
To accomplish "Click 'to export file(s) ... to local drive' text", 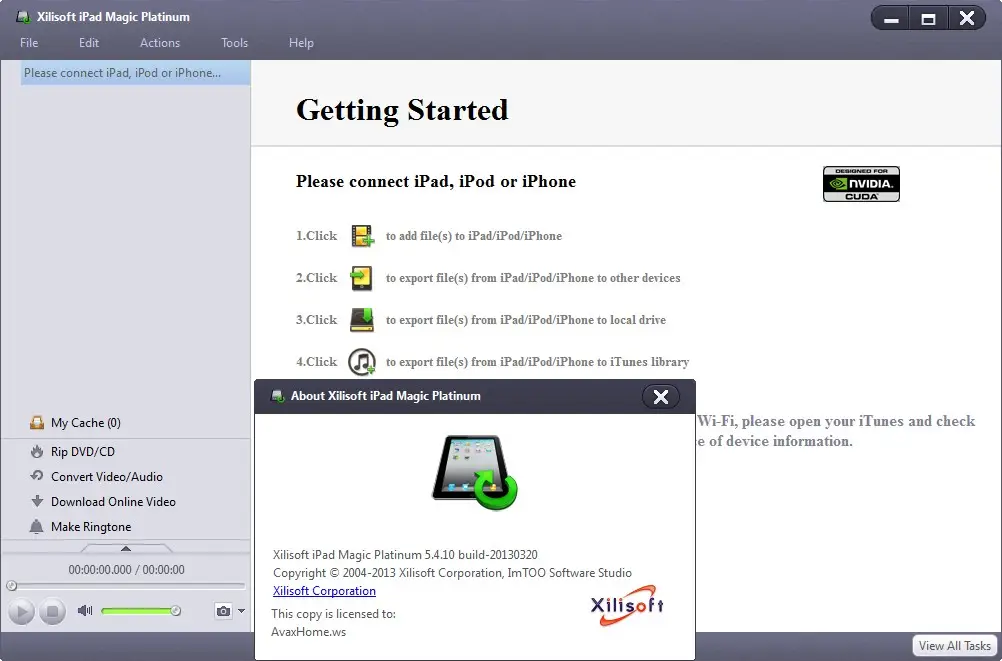I will click(526, 320).
